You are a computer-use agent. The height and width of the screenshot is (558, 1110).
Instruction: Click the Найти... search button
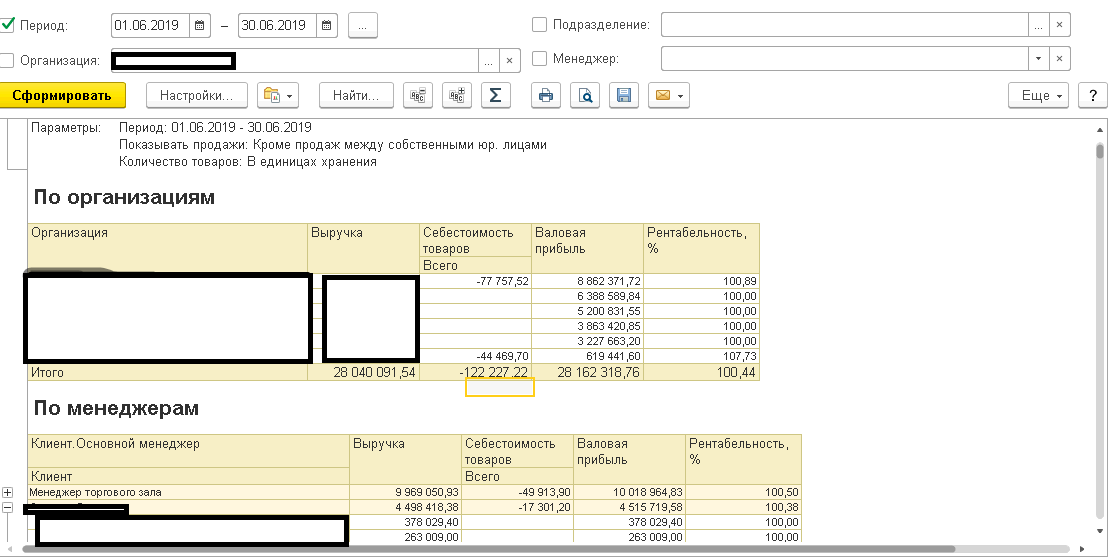(356, 96)
